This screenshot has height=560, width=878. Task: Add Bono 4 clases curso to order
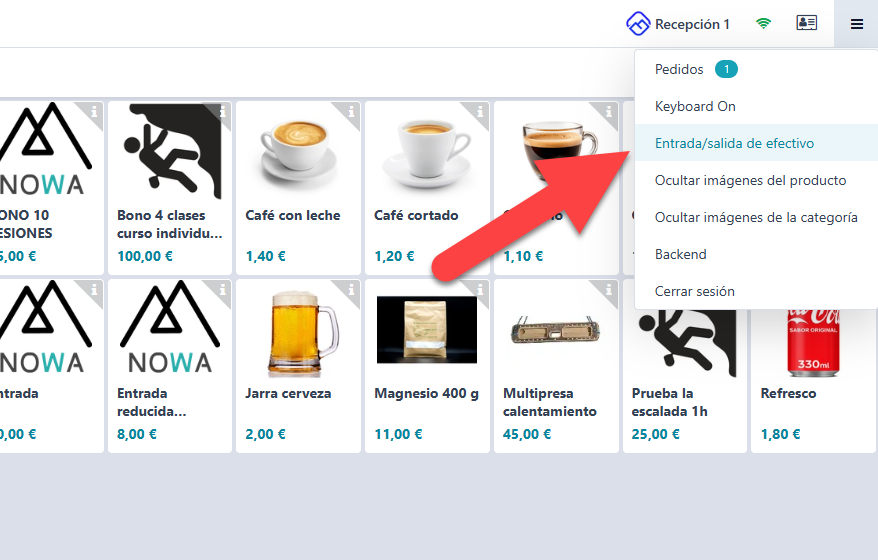[169, 187]
